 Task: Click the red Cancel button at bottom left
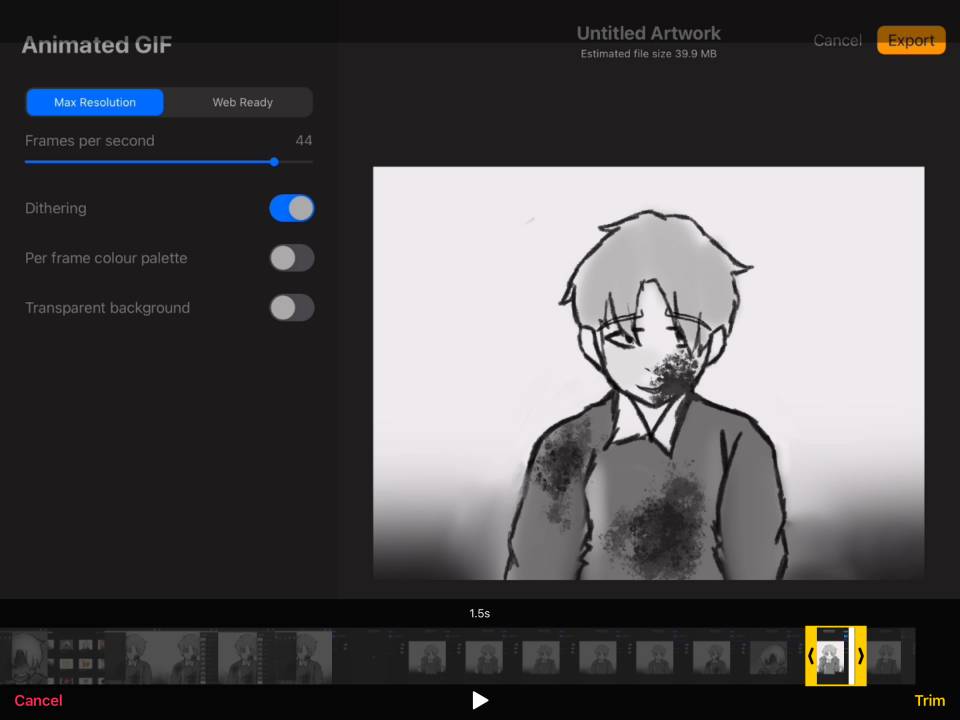point(38,700)
